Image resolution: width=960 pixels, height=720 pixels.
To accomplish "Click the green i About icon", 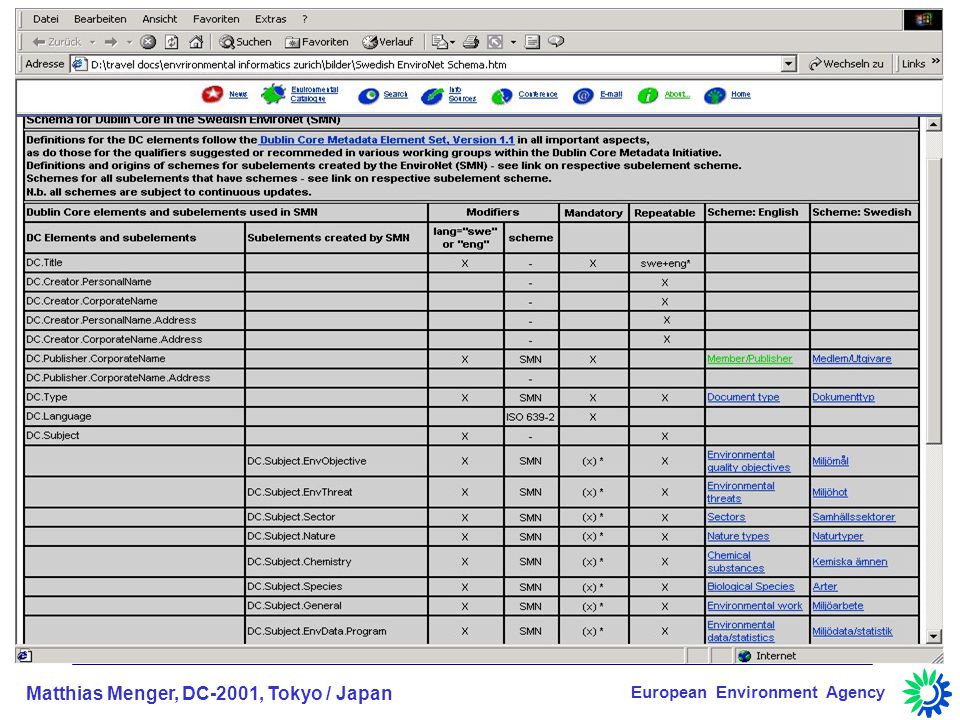I will [x=648, y=96].
